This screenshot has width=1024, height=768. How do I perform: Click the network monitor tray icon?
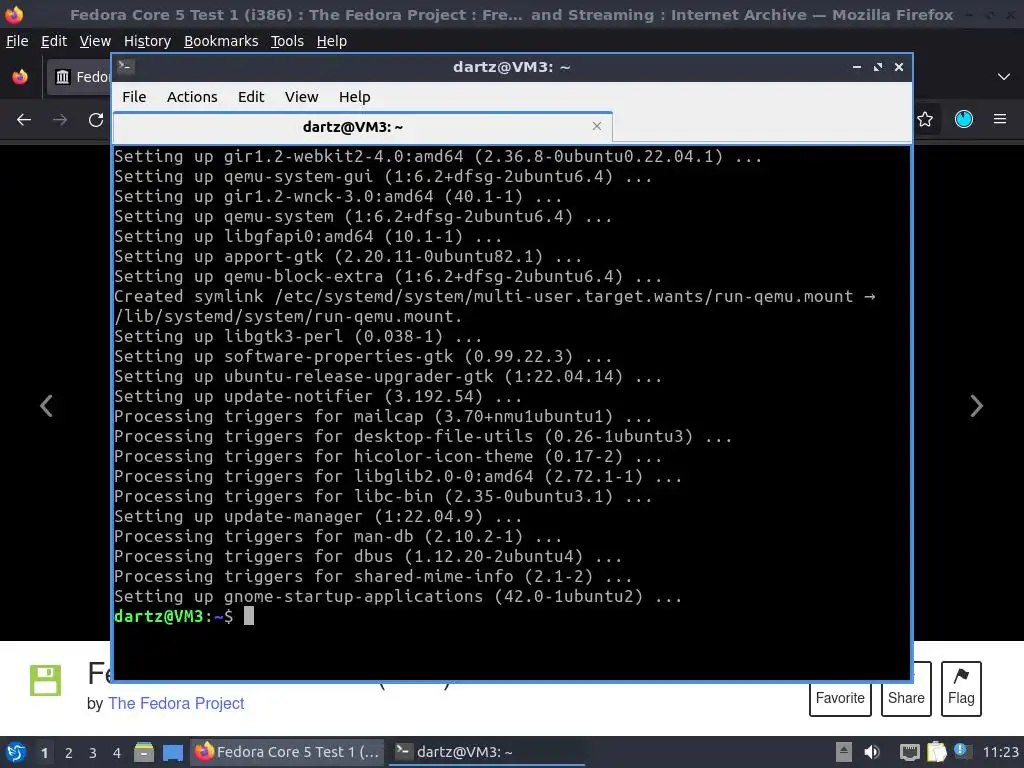[x=909, y=752]
